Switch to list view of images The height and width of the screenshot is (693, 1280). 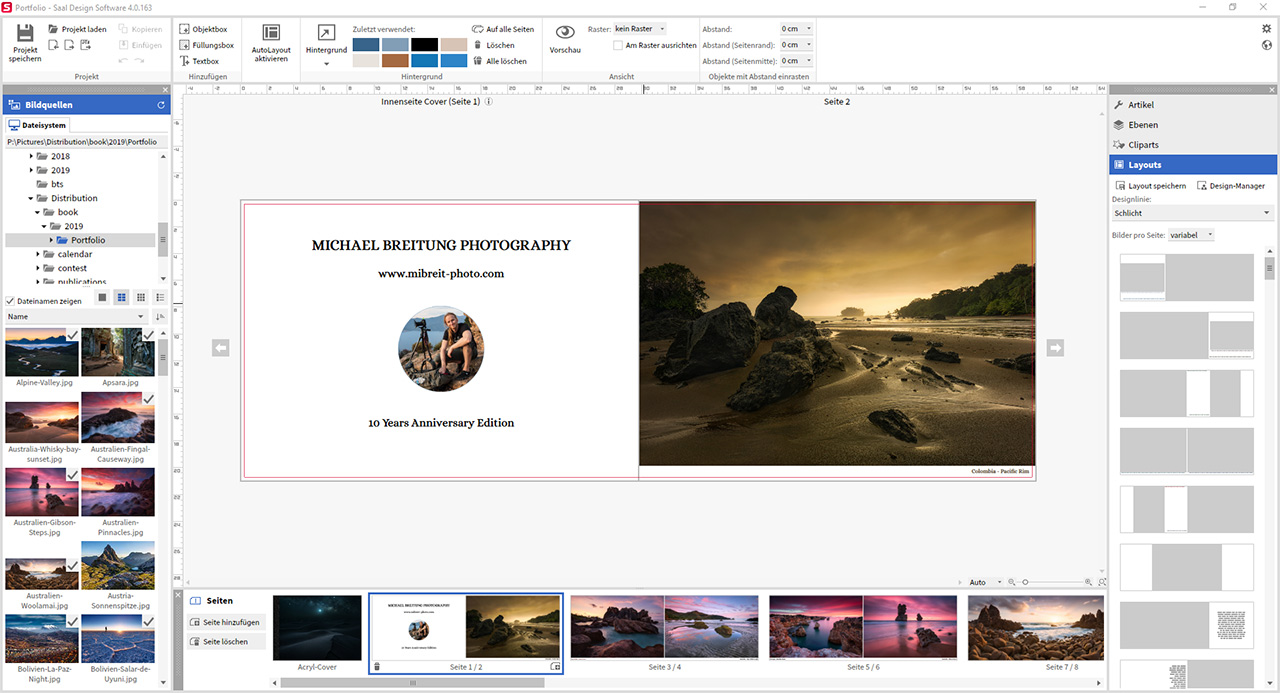160,298
